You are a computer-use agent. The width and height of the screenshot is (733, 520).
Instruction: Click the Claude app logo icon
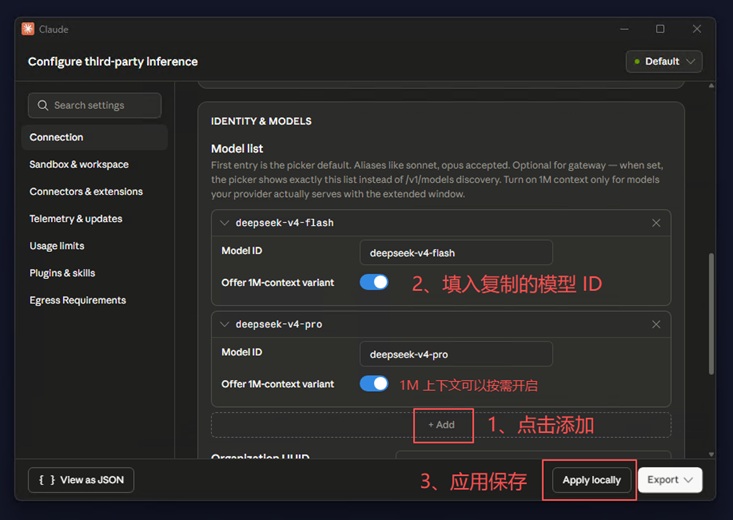[x=28, y=29]
